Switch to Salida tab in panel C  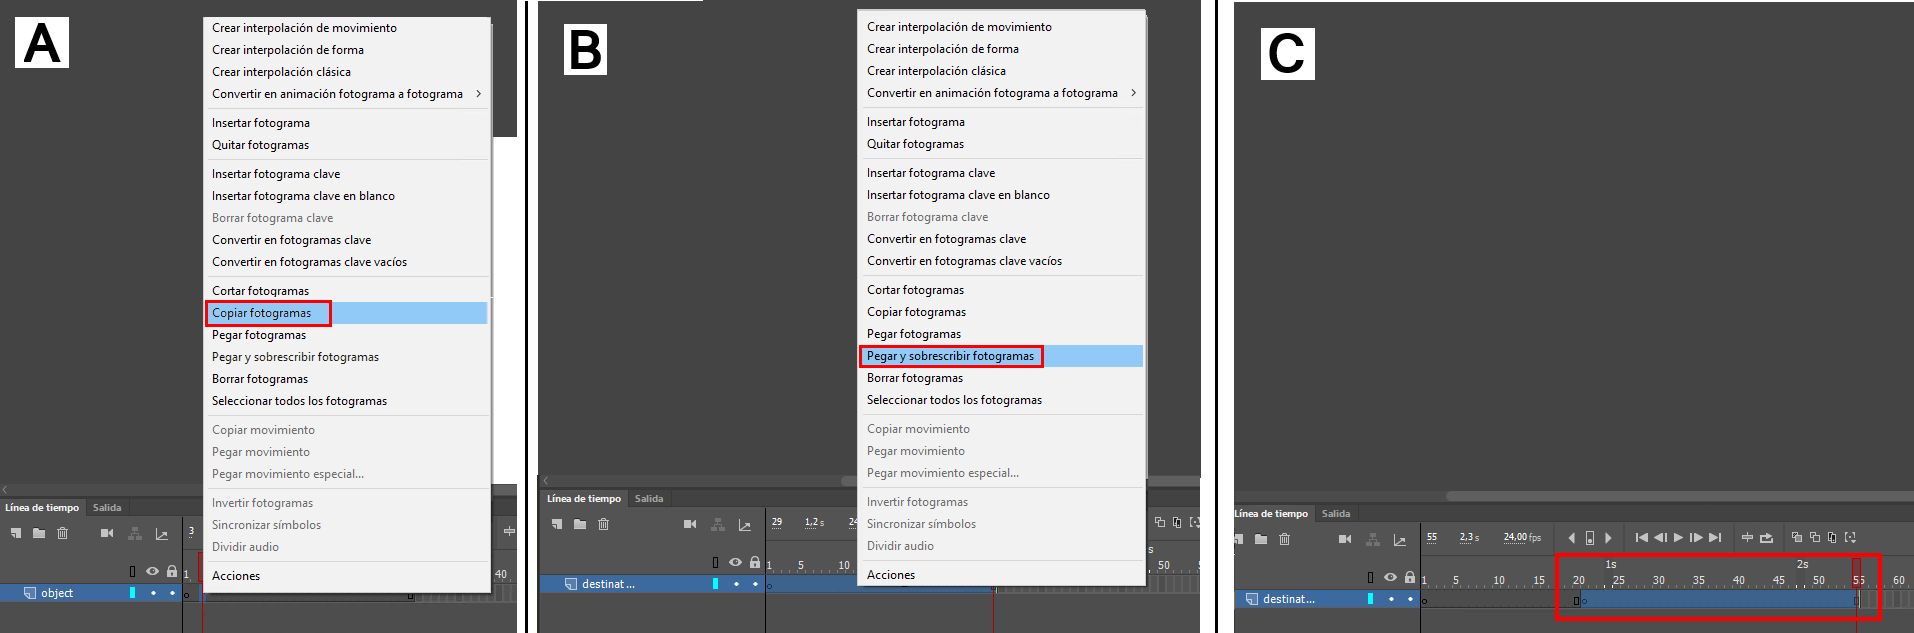(x=1336, y=514)
